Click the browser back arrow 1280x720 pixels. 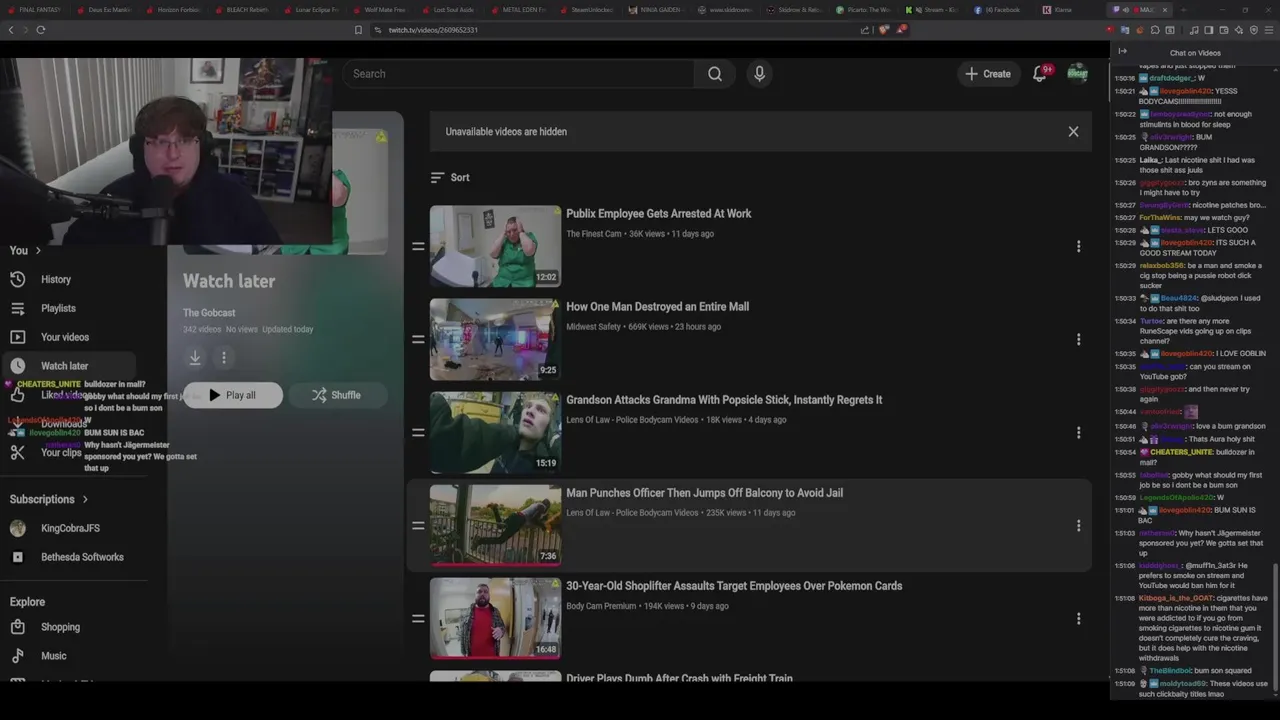pos(11,30)
